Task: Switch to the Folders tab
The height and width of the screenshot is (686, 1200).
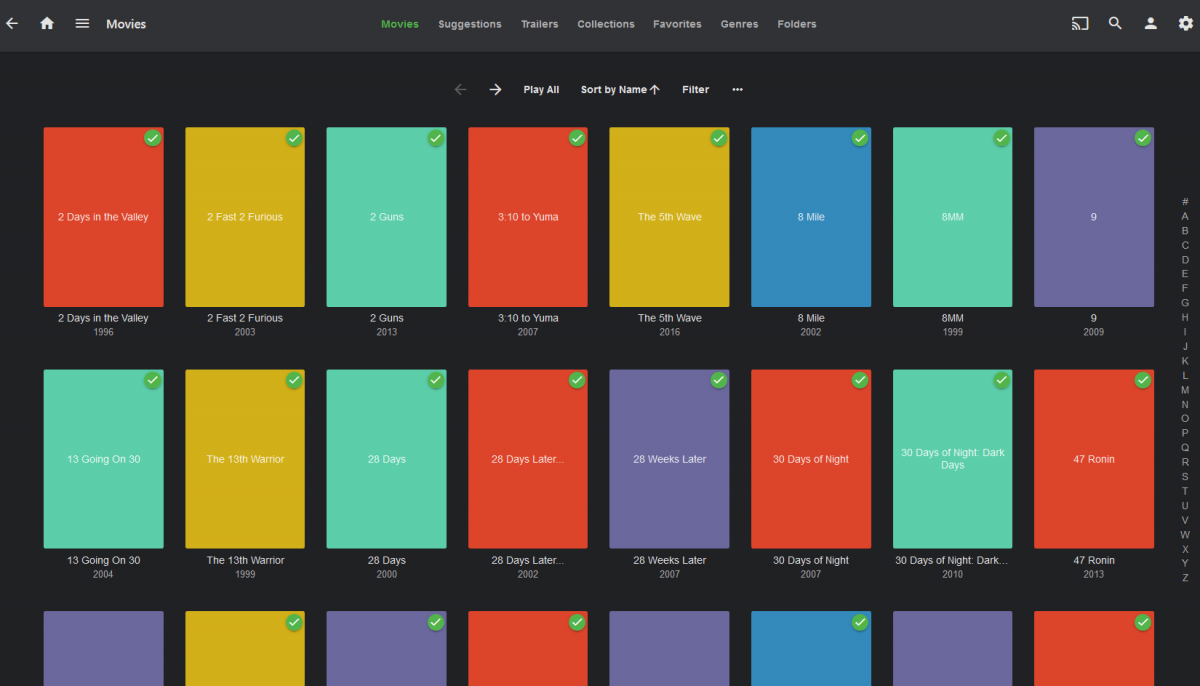Action: (797, 24)
